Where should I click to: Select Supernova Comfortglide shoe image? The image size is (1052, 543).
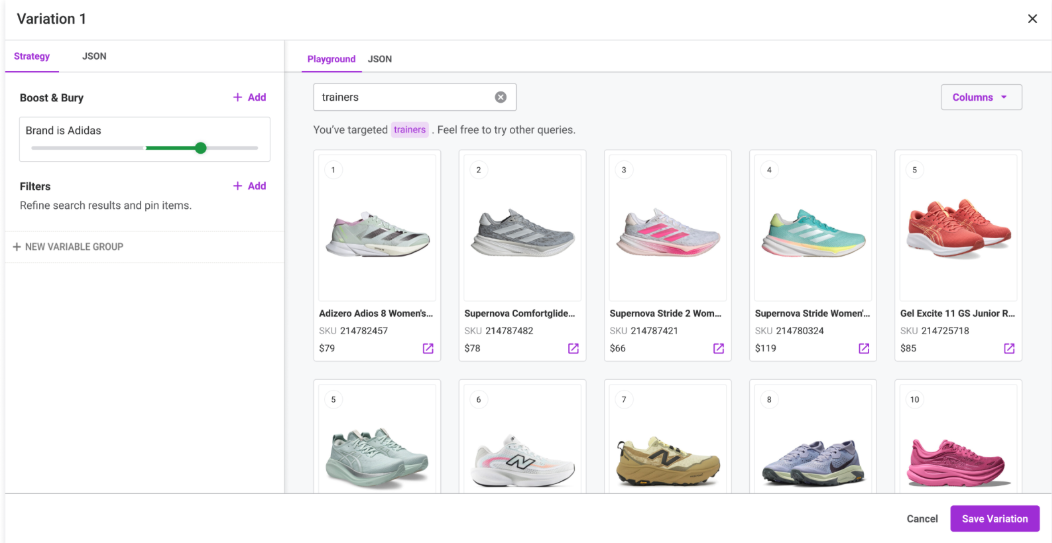523,233
